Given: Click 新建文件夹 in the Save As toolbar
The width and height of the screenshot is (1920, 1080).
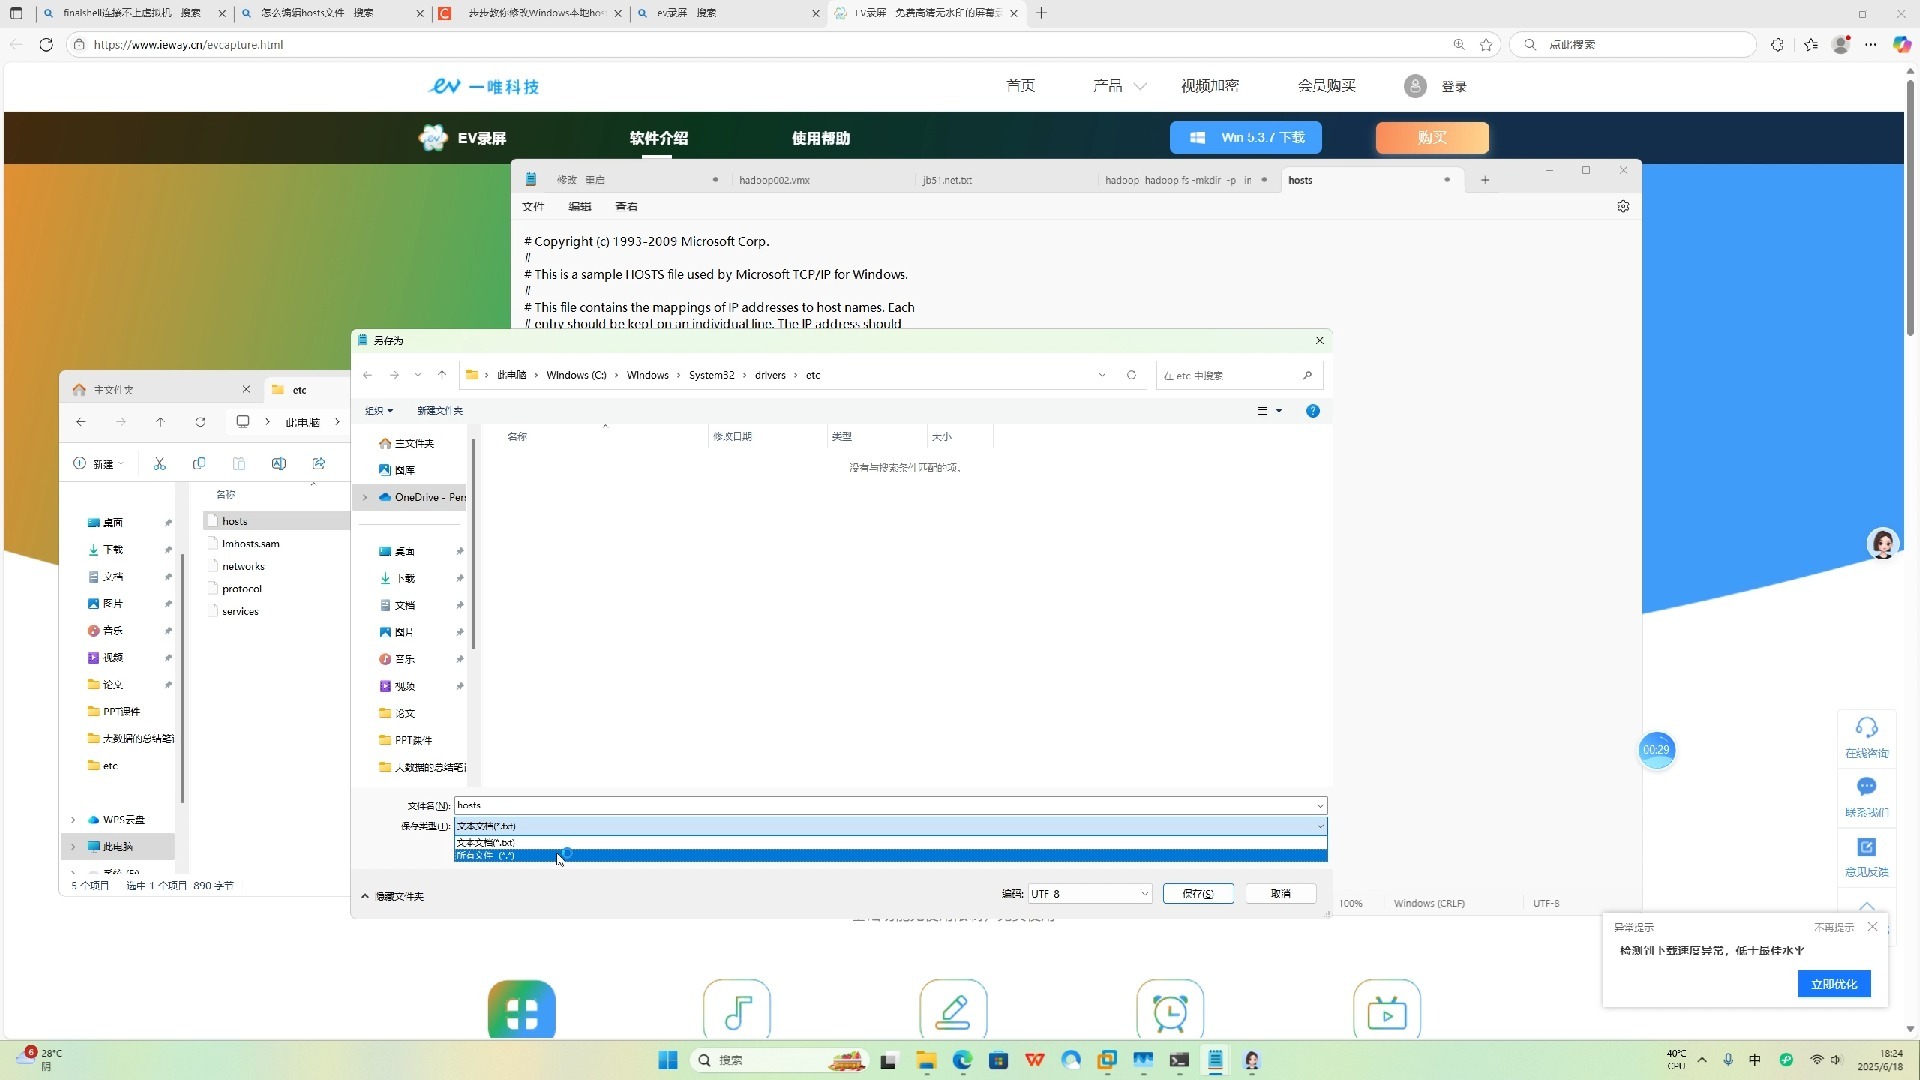Looking at the screenshot, I should click(440, 411).
